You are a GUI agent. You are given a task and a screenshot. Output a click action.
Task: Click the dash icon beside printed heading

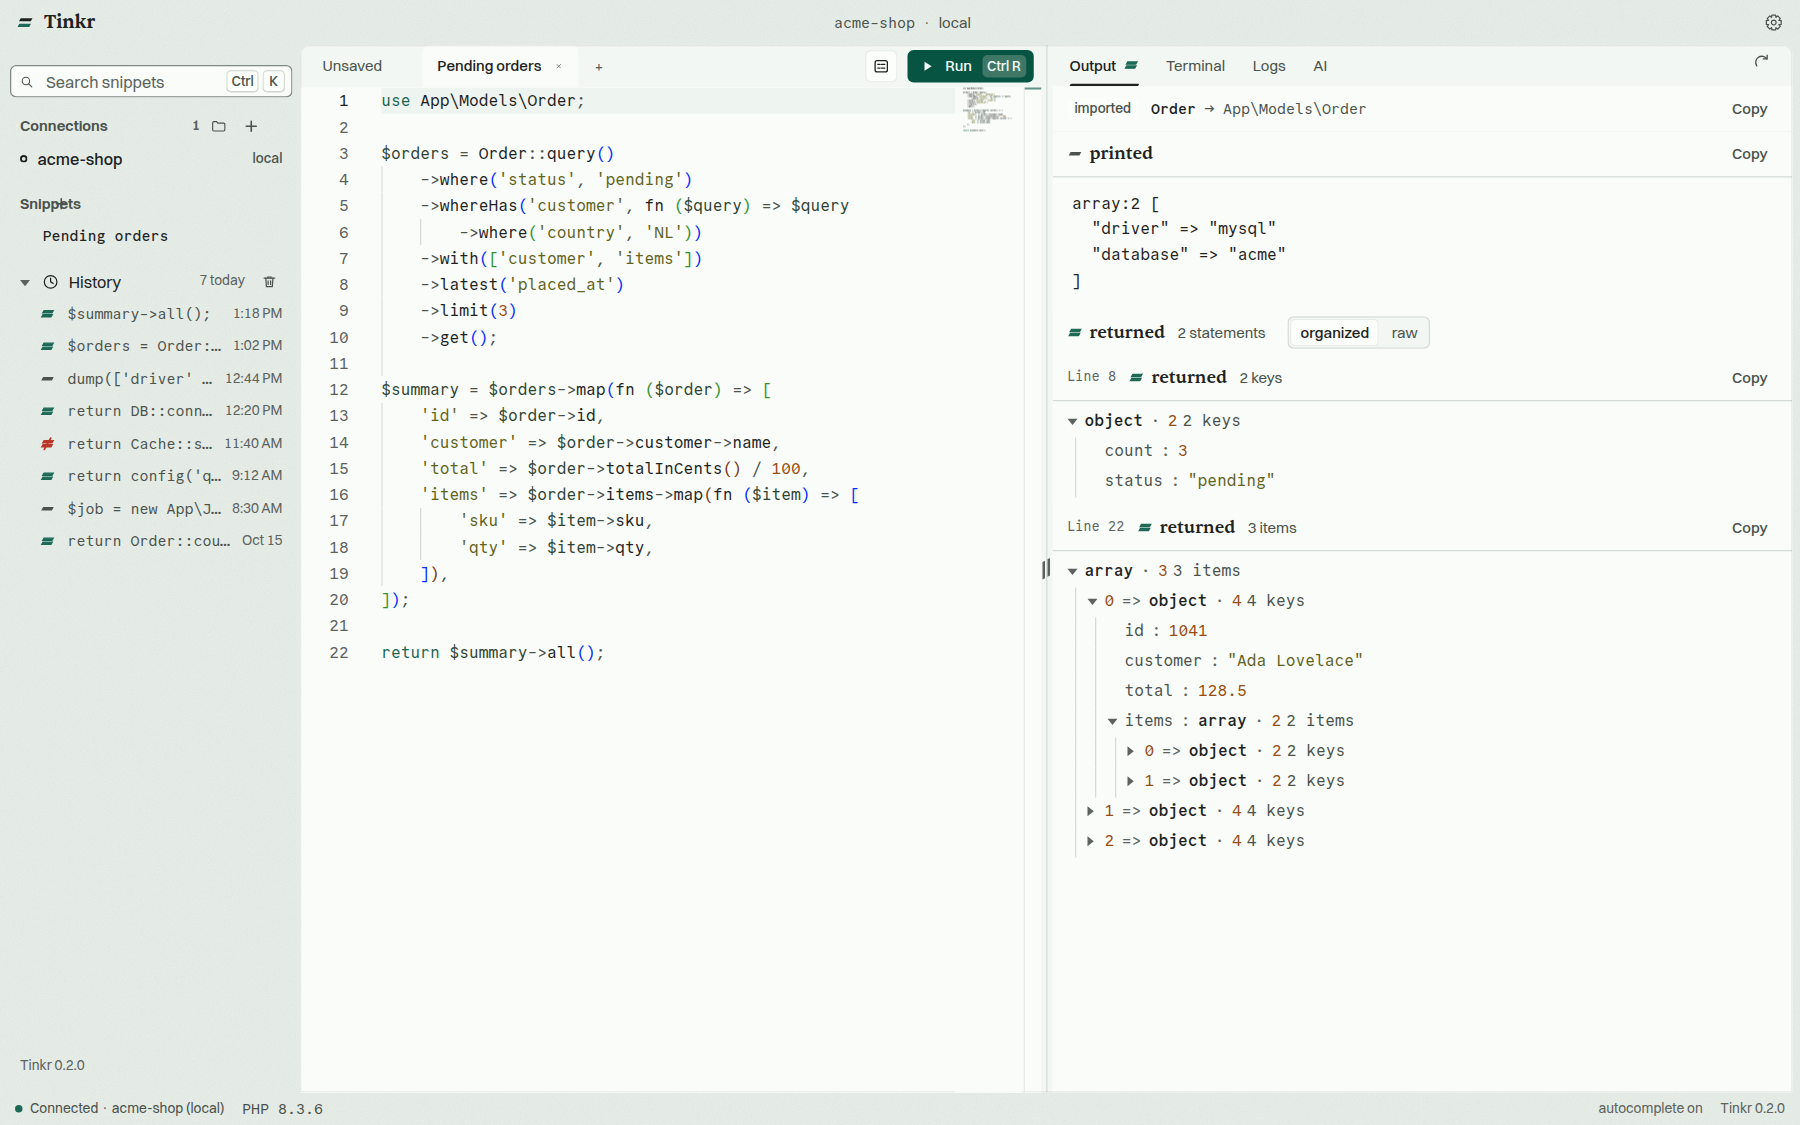click(1075, 154)
